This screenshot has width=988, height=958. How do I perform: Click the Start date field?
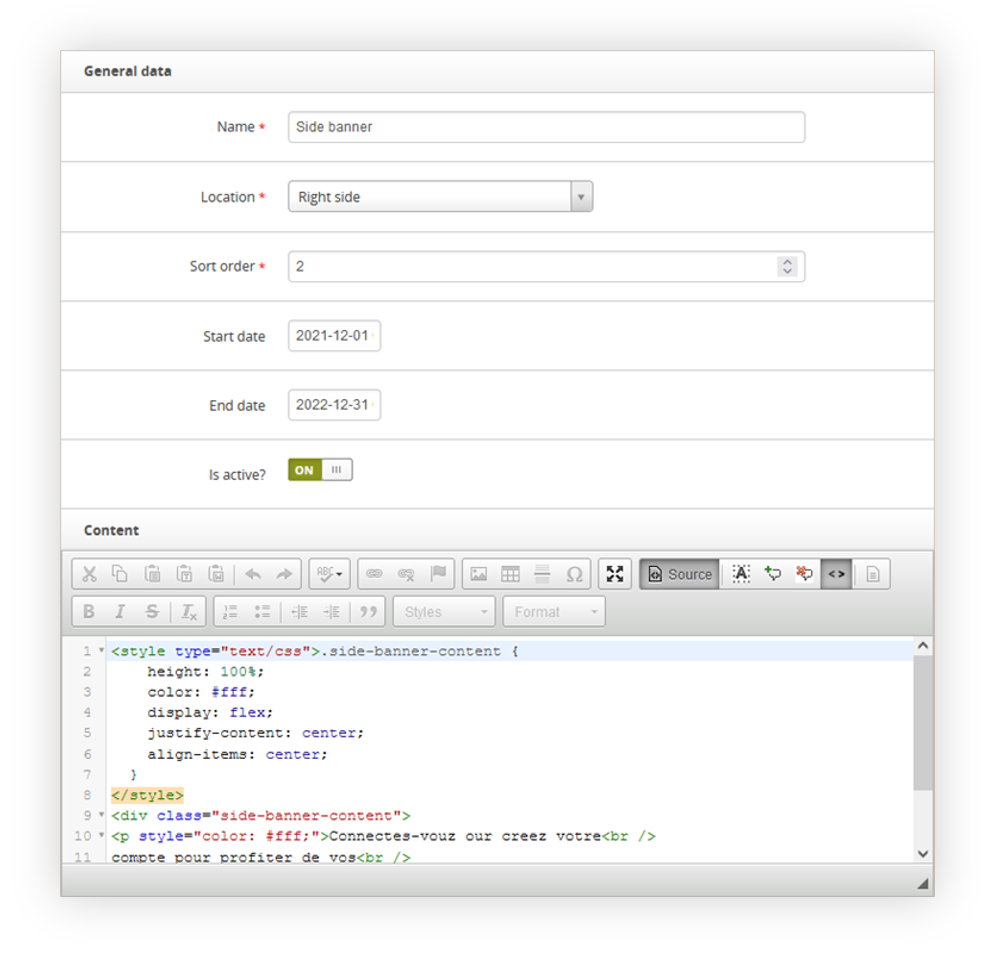pos(334,336)
